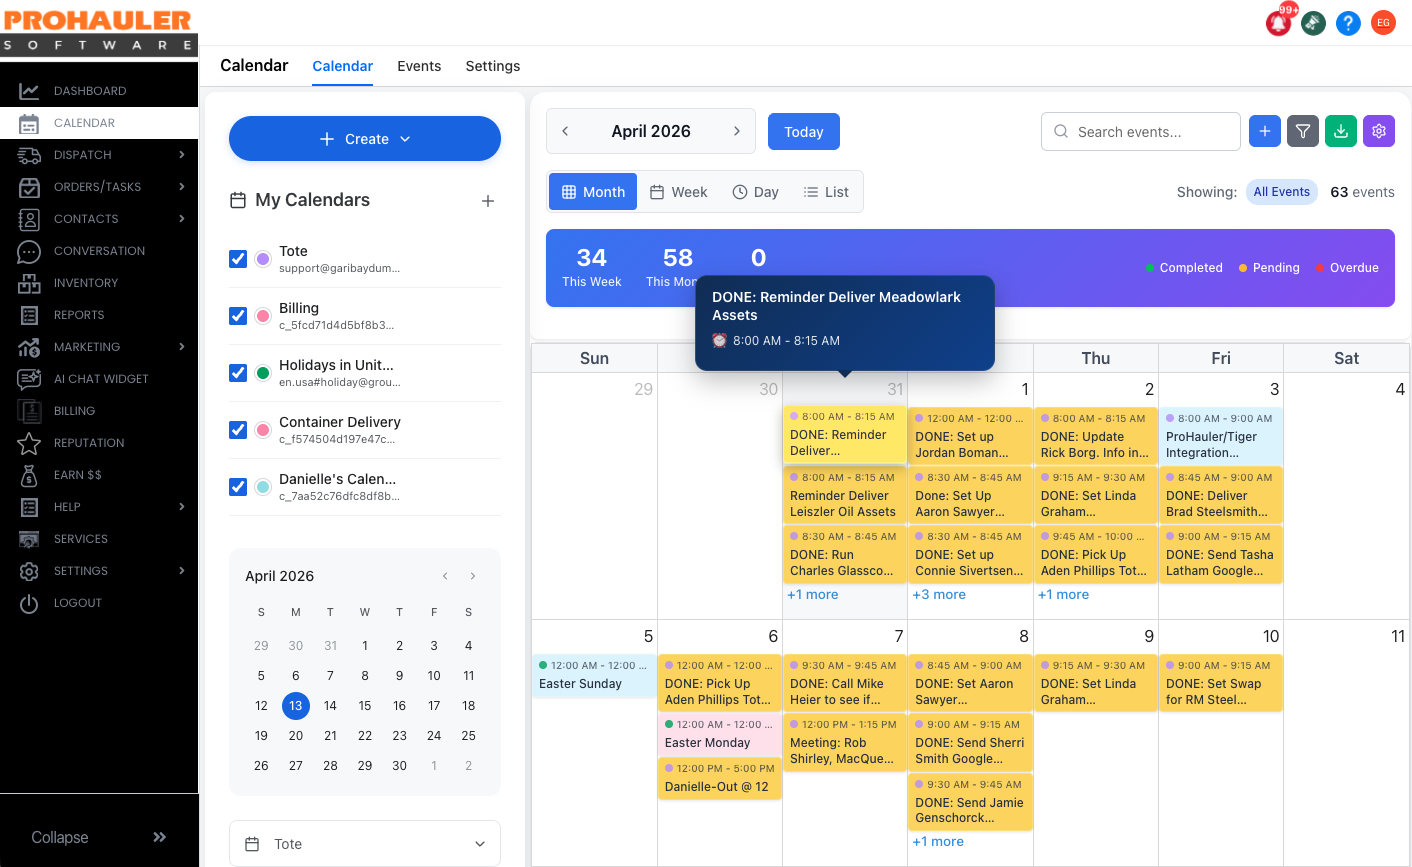Select the Calendar tab
The width and height of the screenshot is (1412, 867).
[343, 66]
